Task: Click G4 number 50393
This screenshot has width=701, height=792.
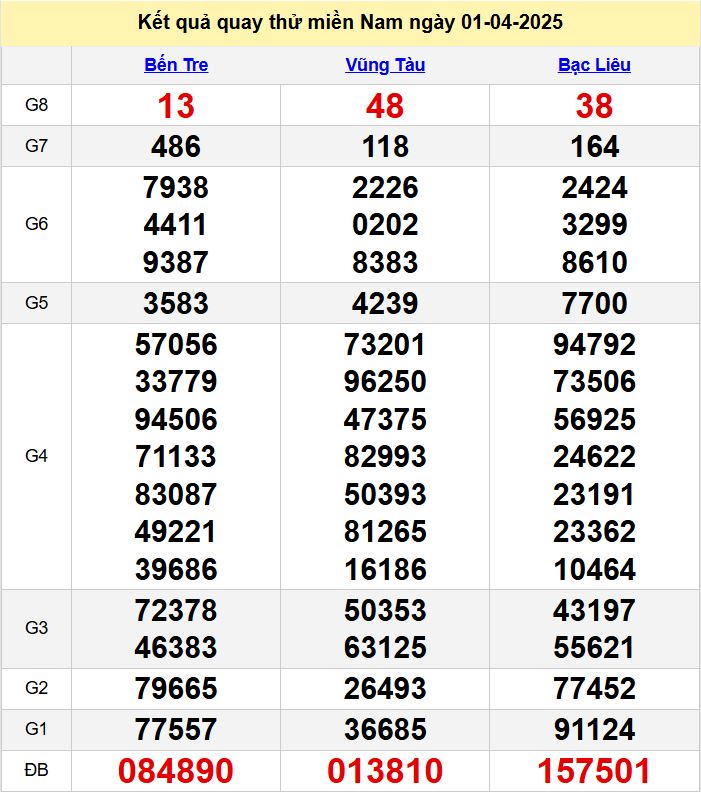Action: (x=385, y=494)
